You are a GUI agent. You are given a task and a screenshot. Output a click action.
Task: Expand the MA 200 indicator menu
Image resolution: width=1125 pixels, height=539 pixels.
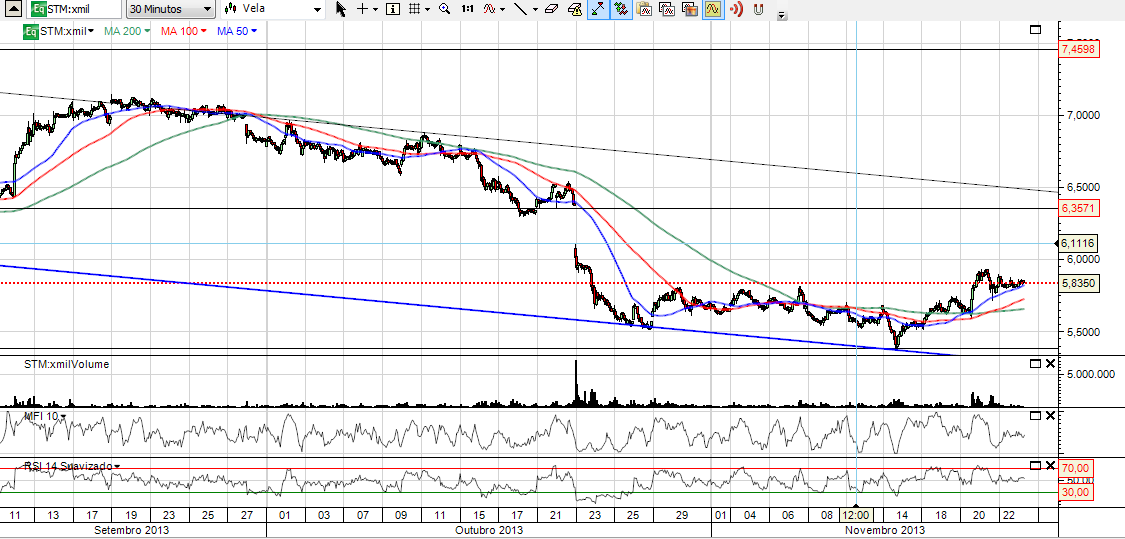(147, 31)
